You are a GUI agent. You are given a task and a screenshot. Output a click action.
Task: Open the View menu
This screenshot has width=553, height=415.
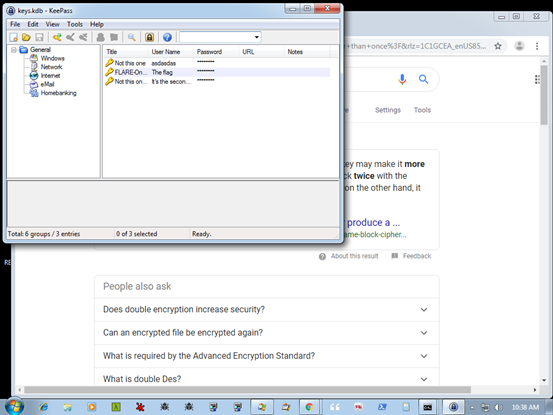52,24
